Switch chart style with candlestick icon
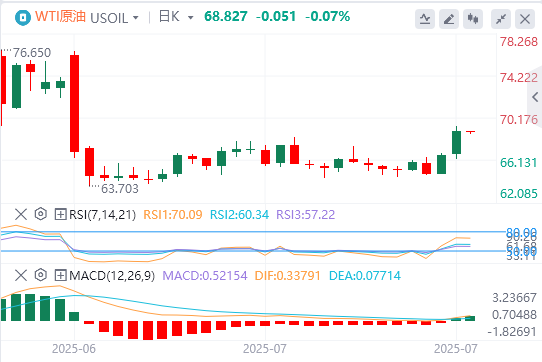The image size is (542, 362). click(473, 19)
